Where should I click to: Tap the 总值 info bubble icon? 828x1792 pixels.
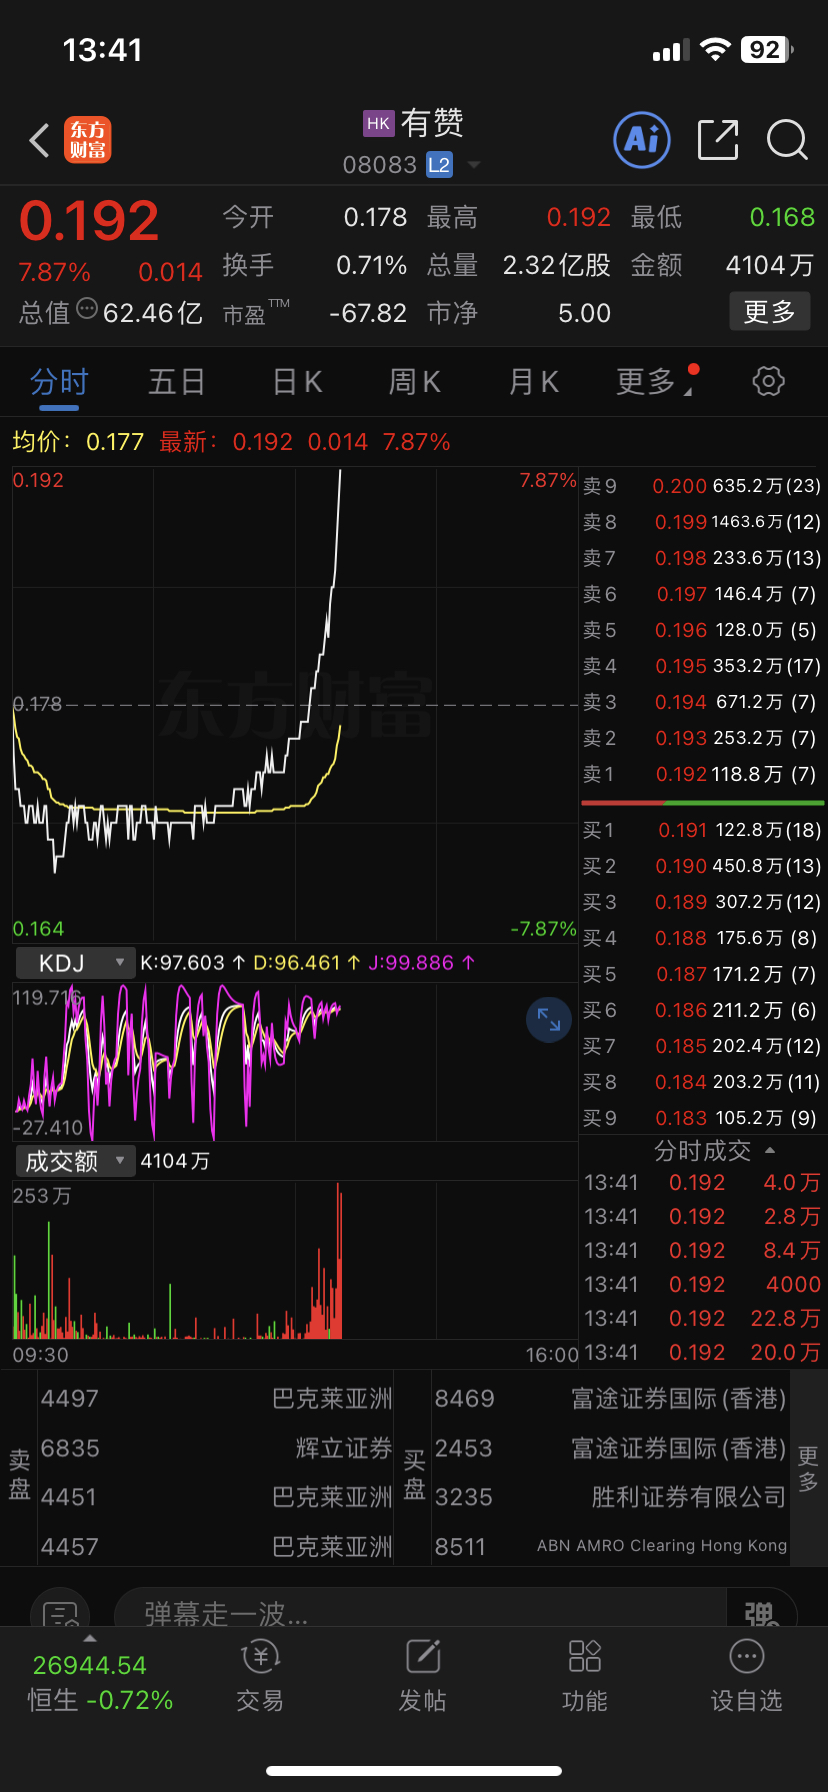click(87, 309)
